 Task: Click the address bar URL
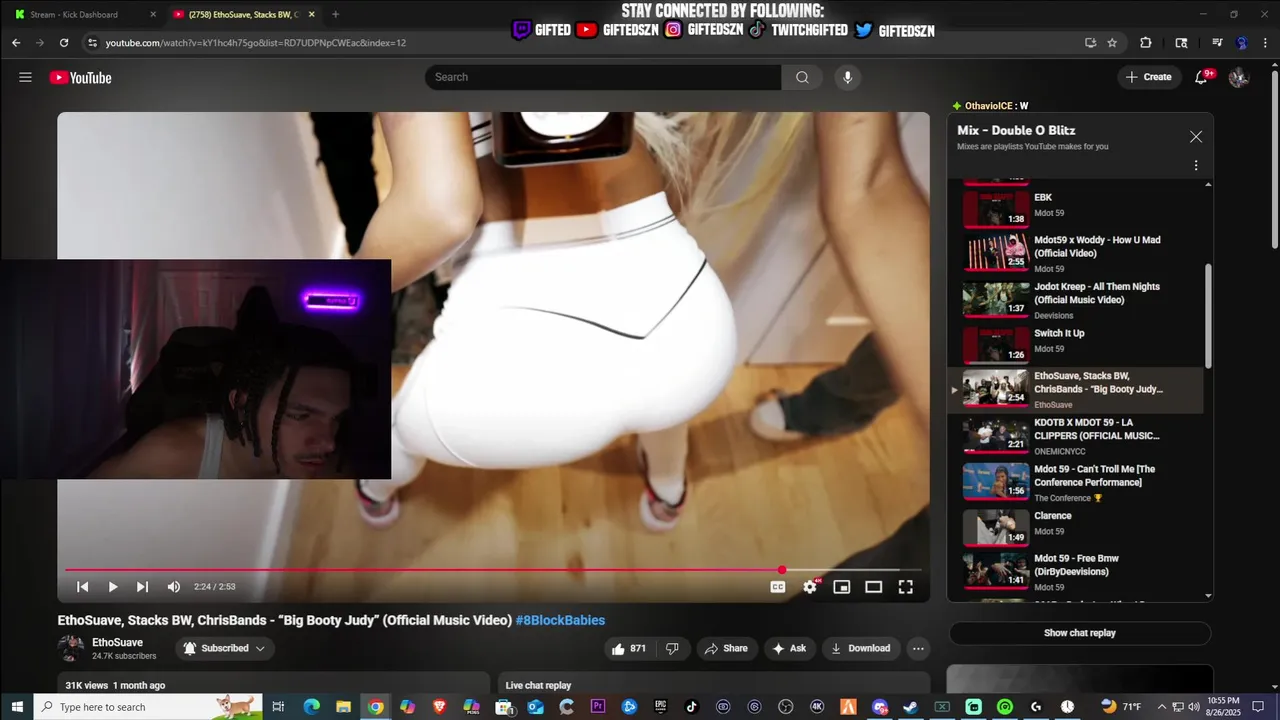[x=256, y=43]
